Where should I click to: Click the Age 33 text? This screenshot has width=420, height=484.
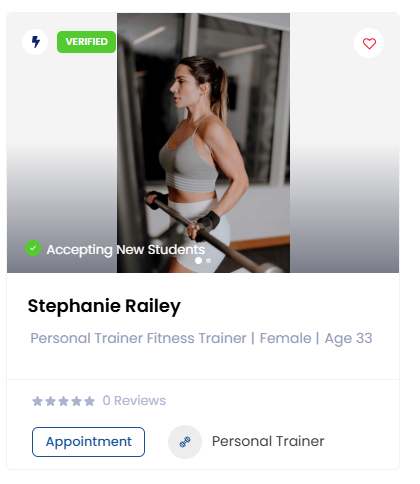(348, 338)
